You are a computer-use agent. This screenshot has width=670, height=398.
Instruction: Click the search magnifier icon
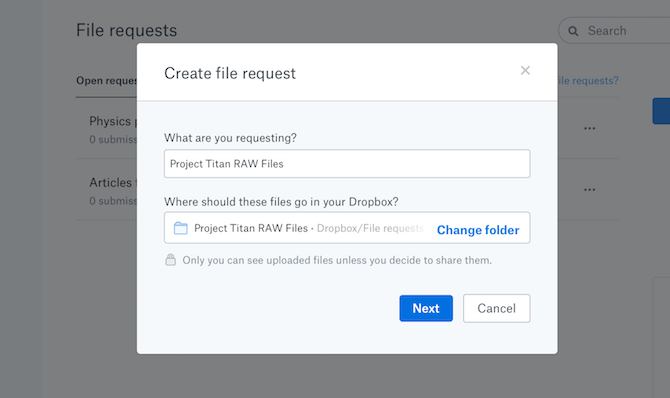pyautogui.click(x=573, y=31)
